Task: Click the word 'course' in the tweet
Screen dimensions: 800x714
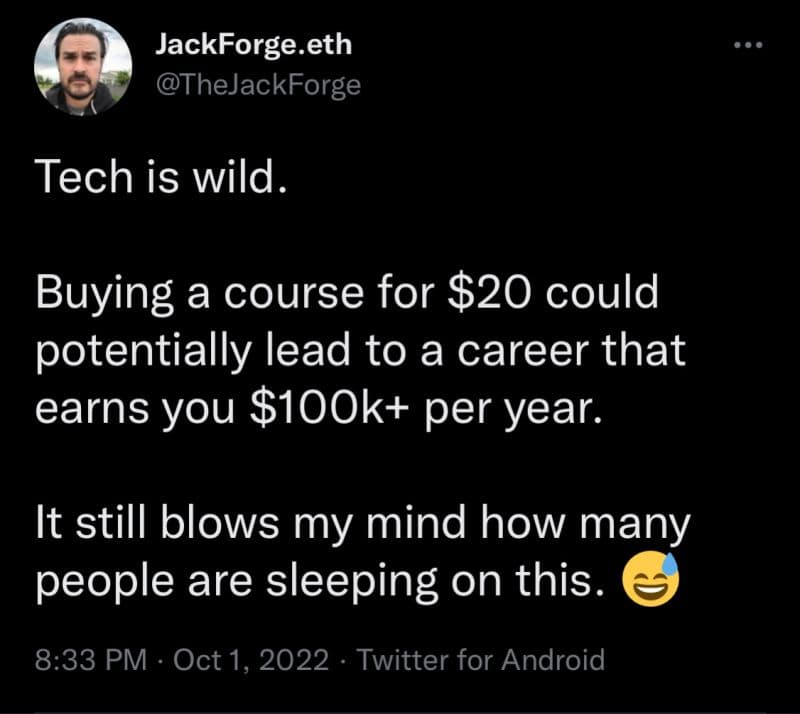Action: [294, 295]
